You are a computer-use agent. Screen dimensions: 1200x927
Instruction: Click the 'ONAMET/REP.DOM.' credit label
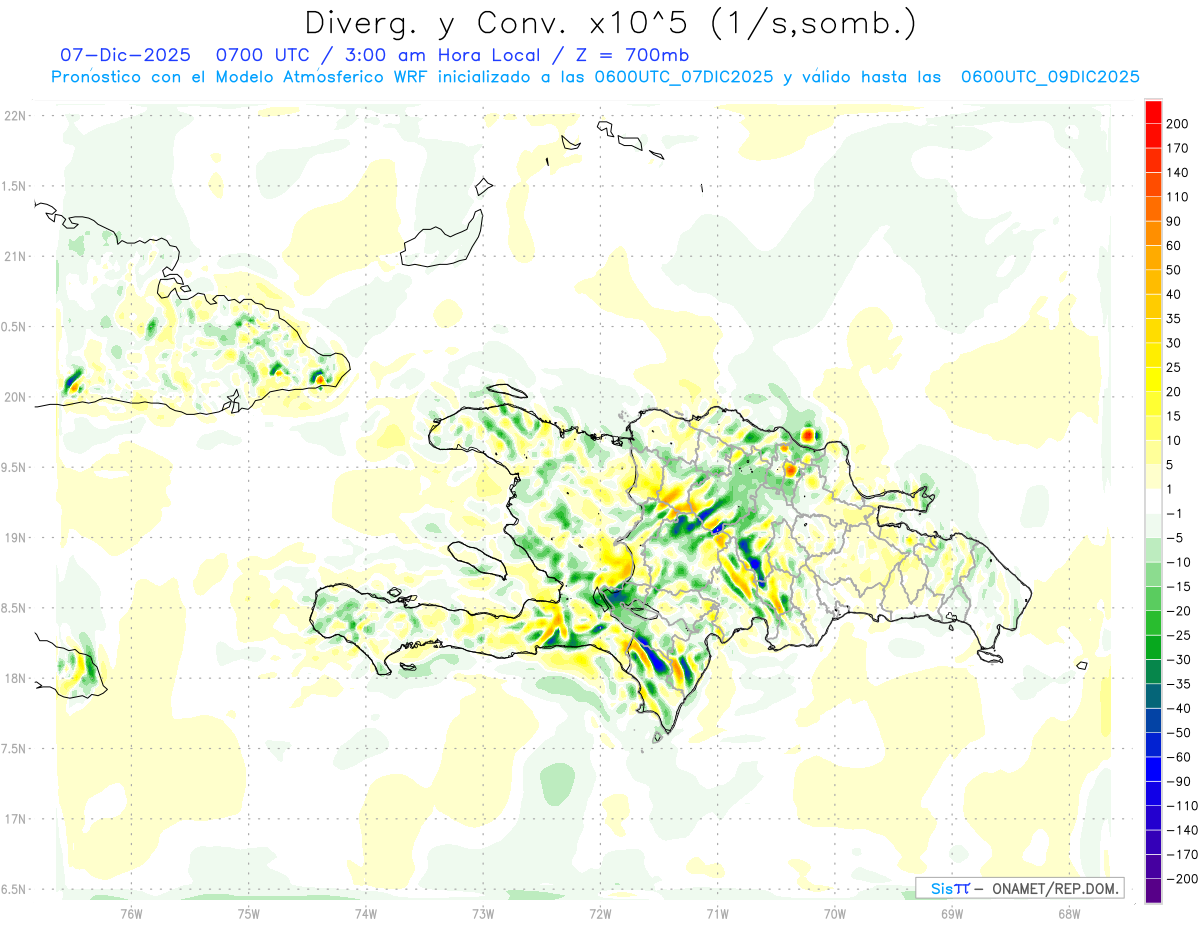[x=1055, y=888]
